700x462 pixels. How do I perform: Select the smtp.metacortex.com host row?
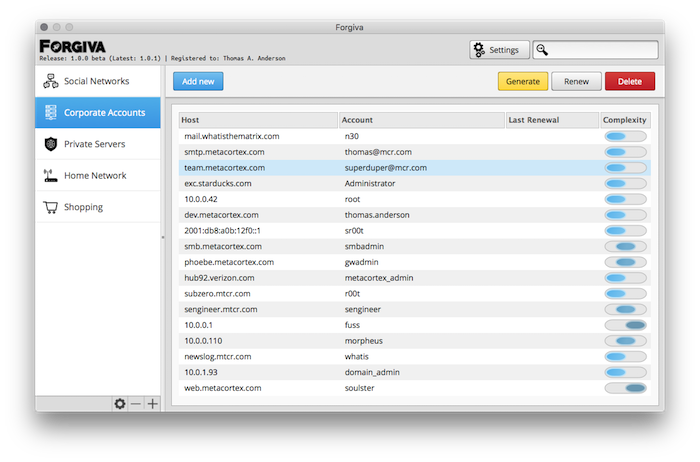point(415,152)
